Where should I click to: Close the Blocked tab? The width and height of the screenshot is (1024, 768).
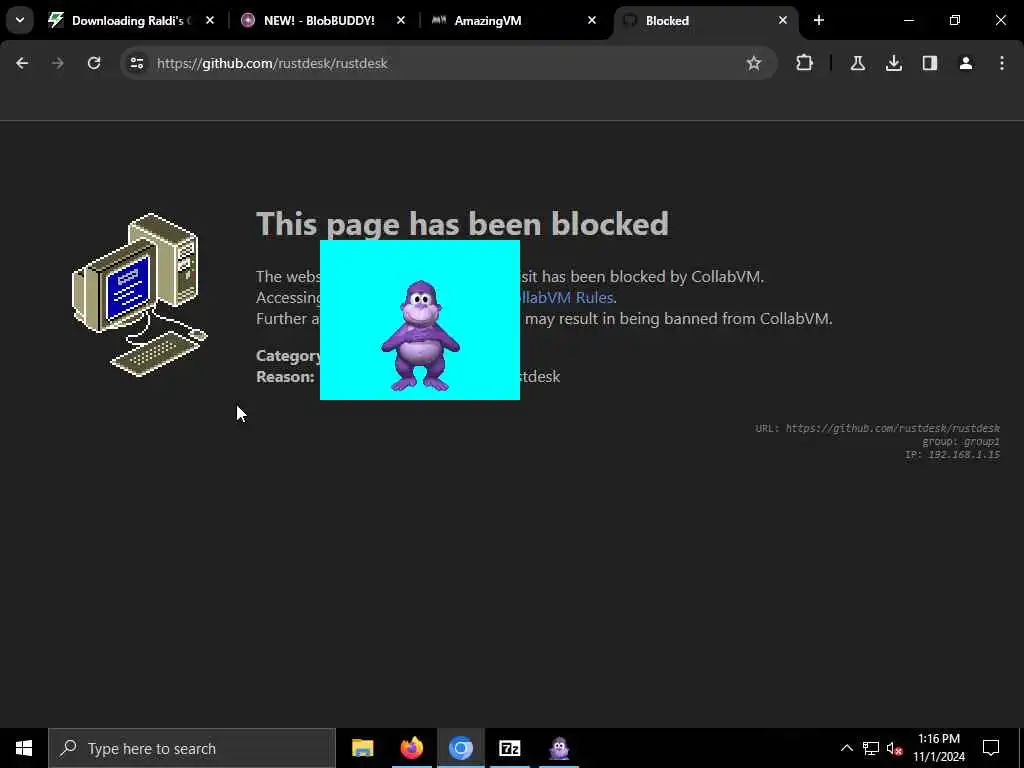[782, 20]
